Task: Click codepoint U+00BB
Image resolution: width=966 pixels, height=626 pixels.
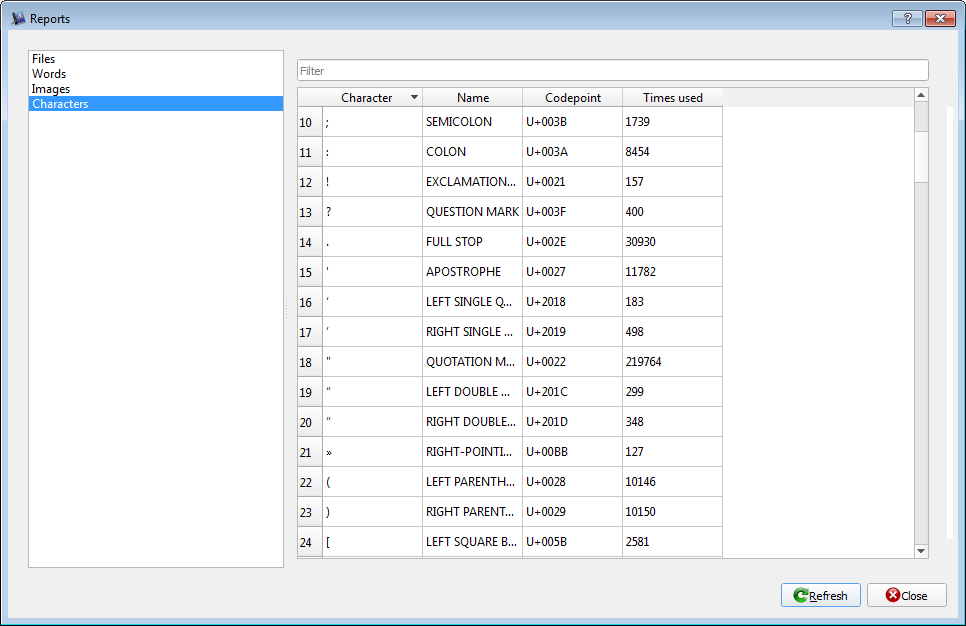Action: click(572, 452)
